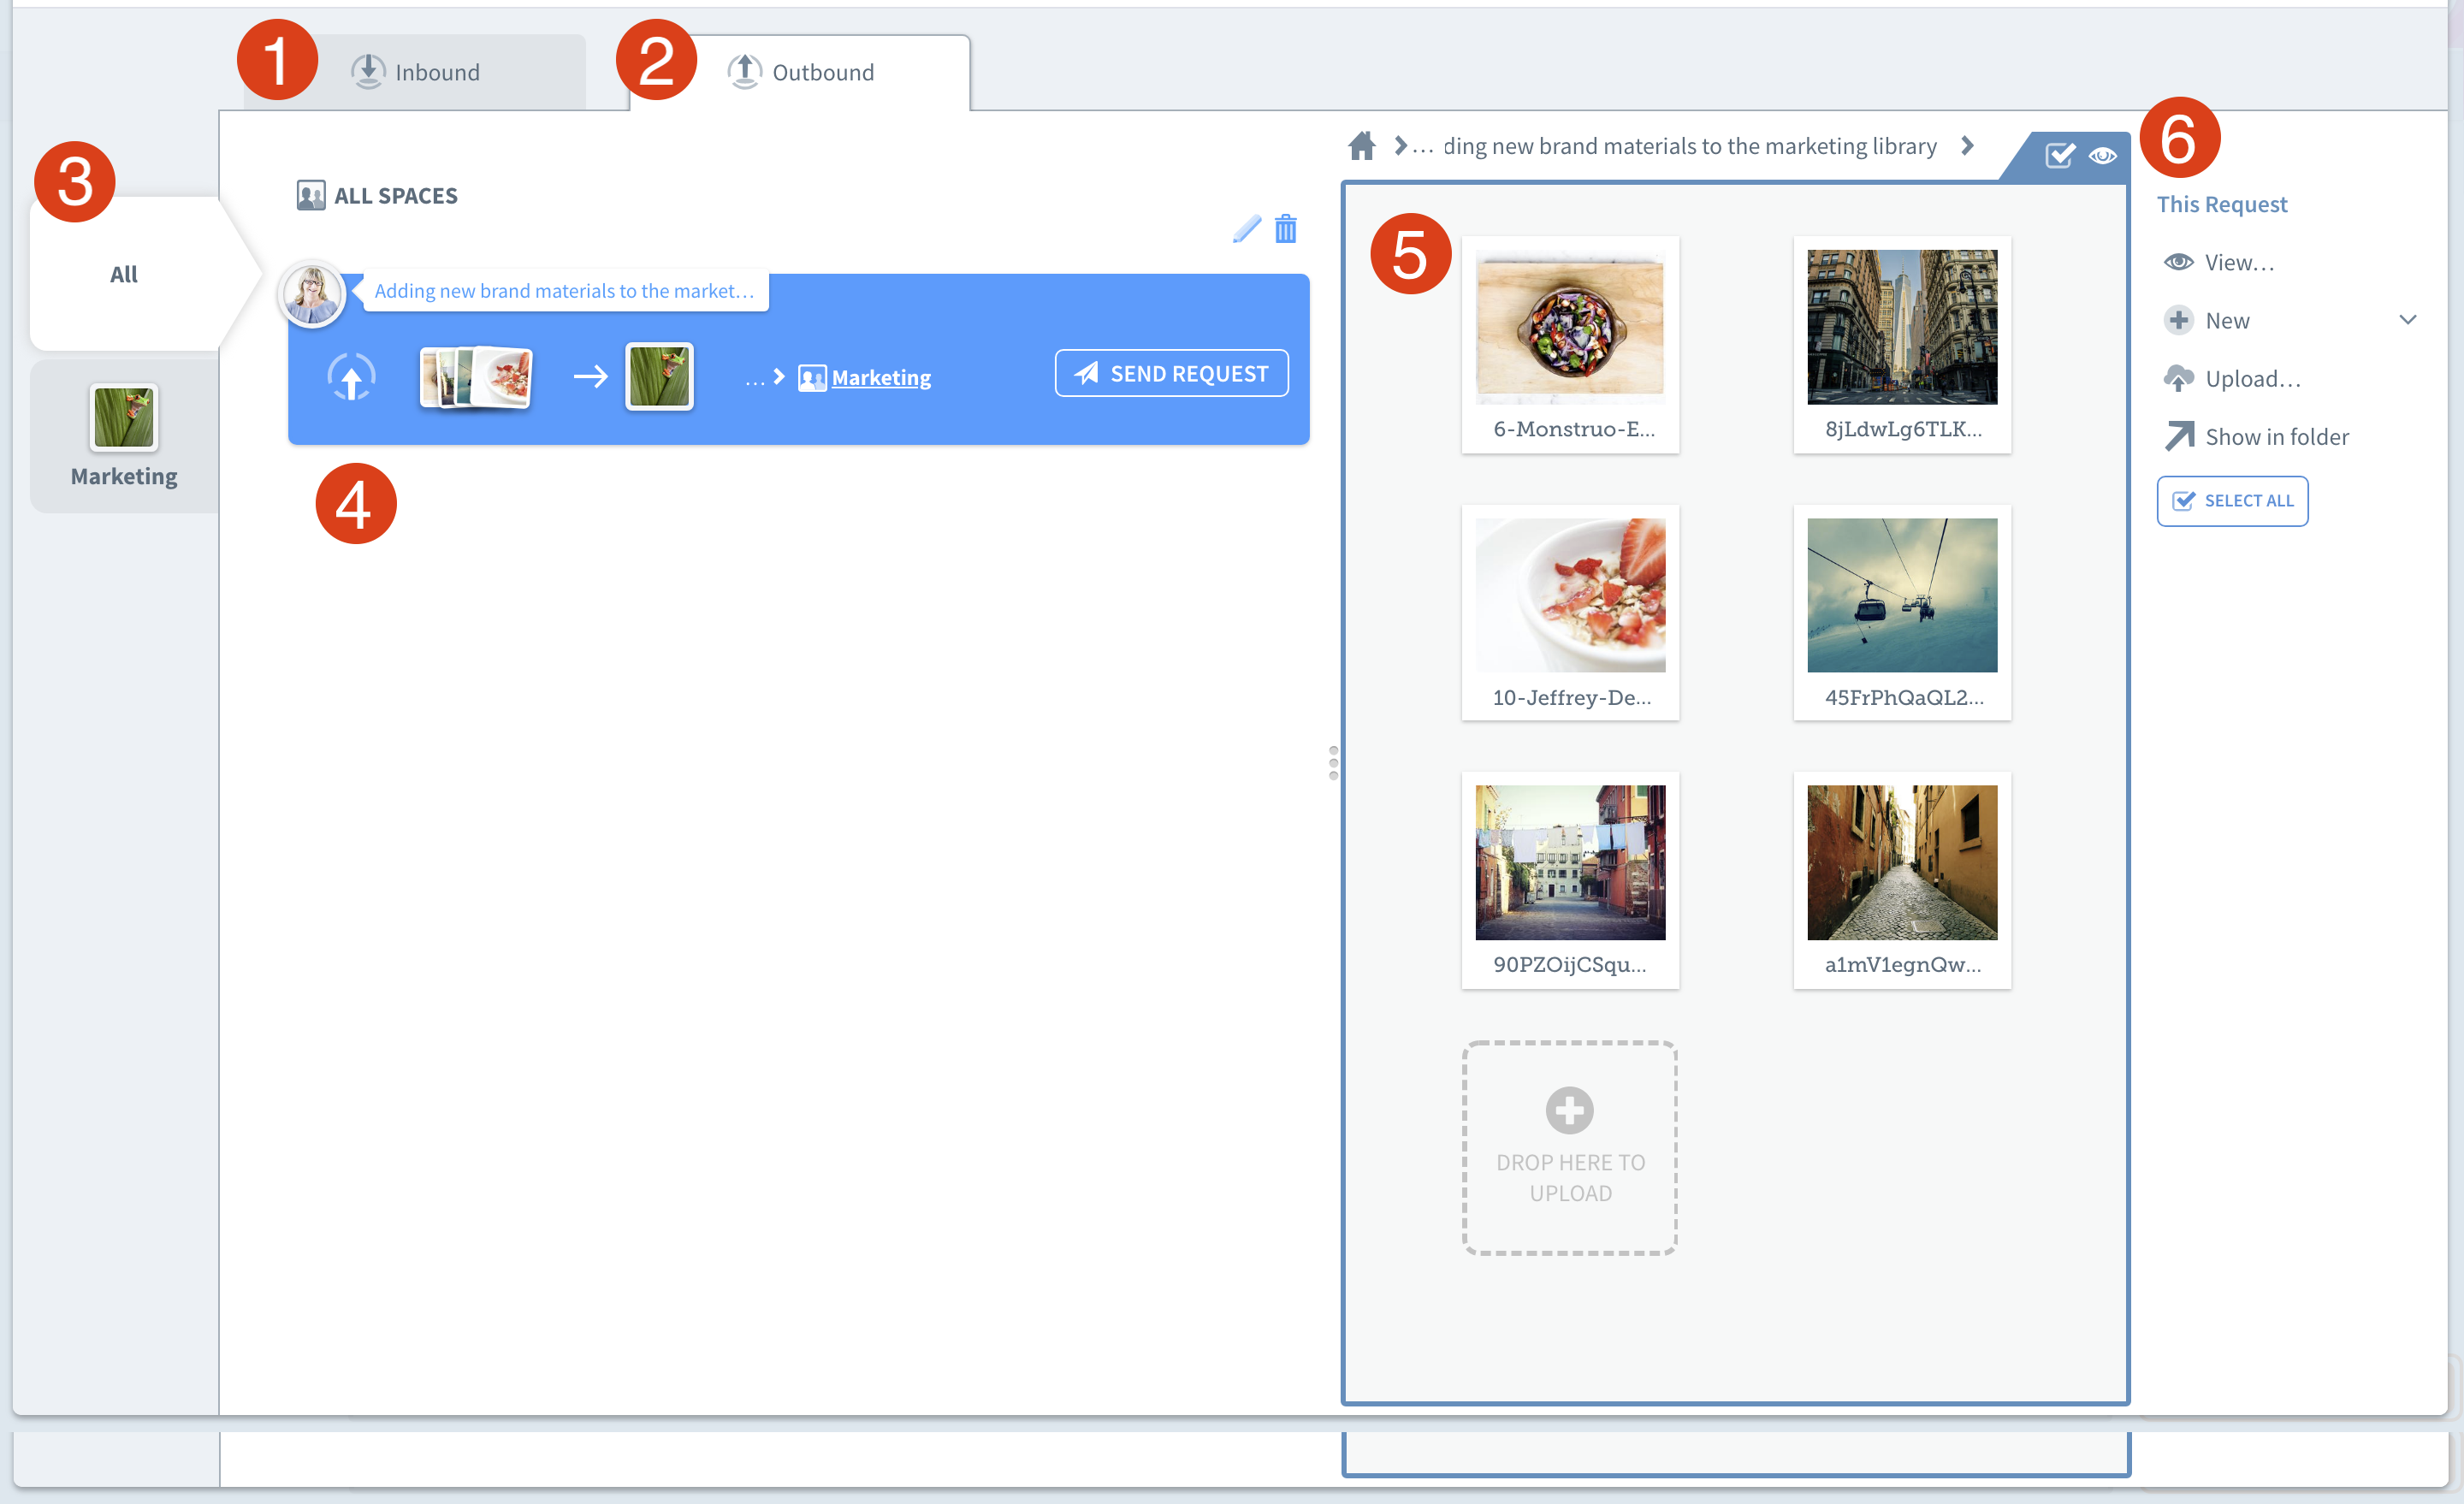Viewport: 2464px width, 1504px height.
Task: Expand the breadcrumb trailing chevron
Action: pyautogui.click(x=1967, y=146)
